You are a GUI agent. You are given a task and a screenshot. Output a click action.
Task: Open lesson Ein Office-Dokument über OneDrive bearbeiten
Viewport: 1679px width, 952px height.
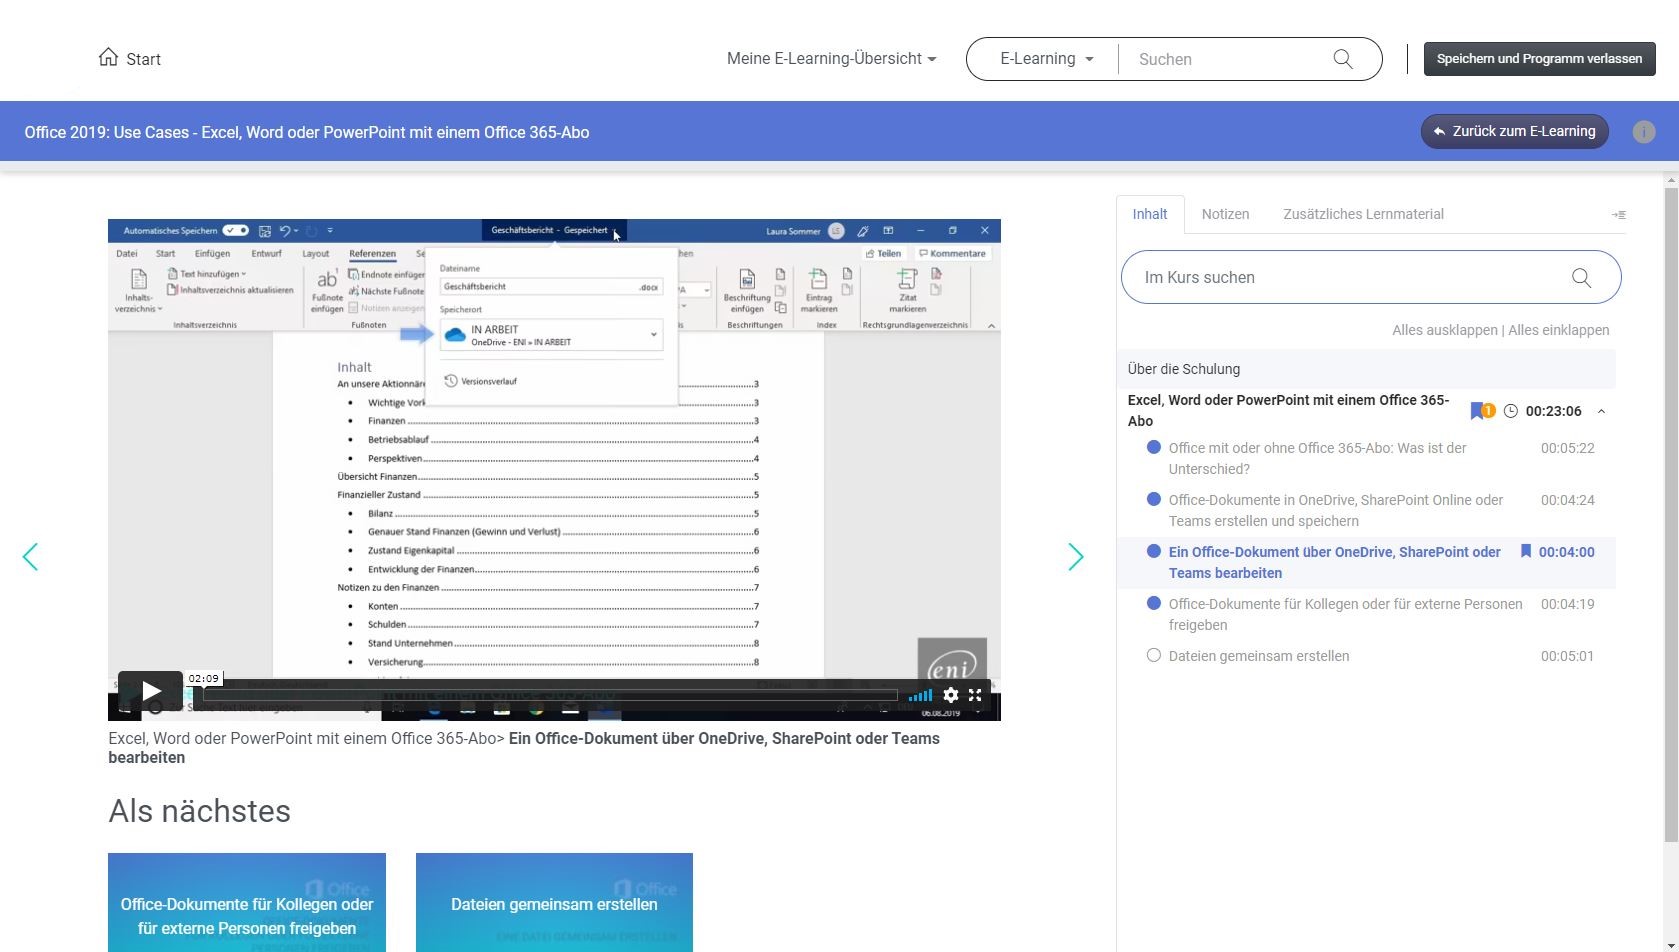[1334, 562]
